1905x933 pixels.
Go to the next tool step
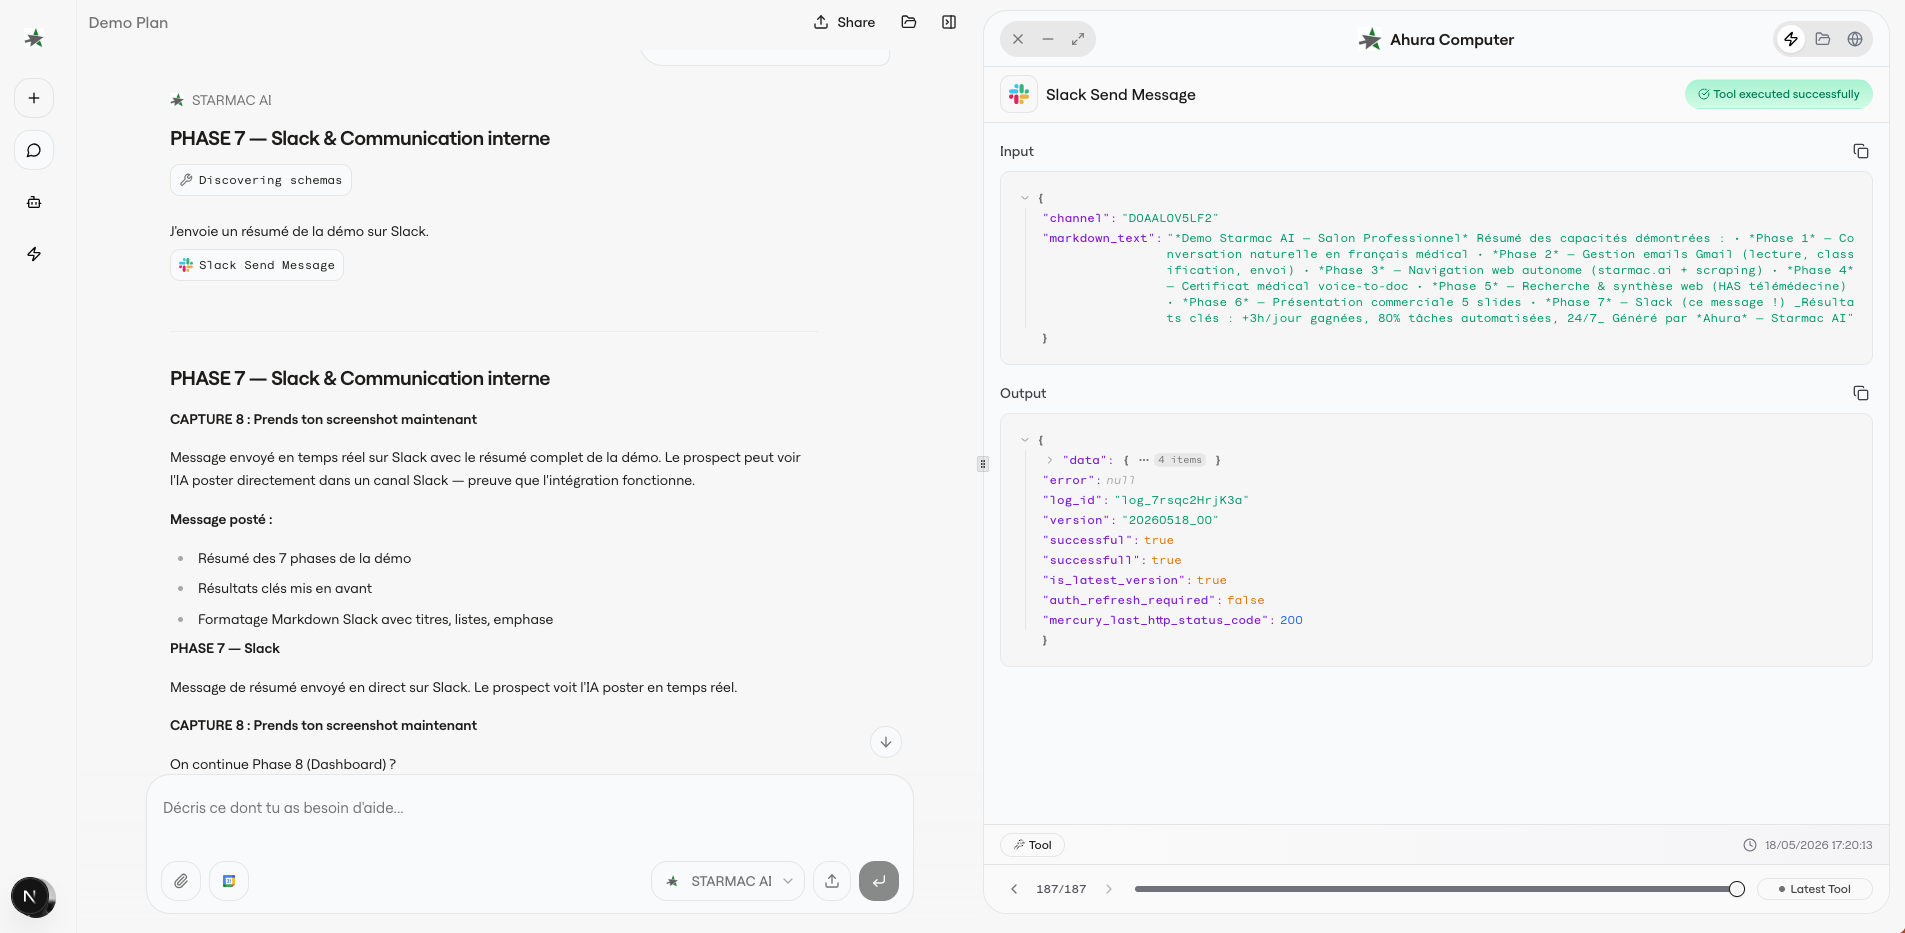1108,889
